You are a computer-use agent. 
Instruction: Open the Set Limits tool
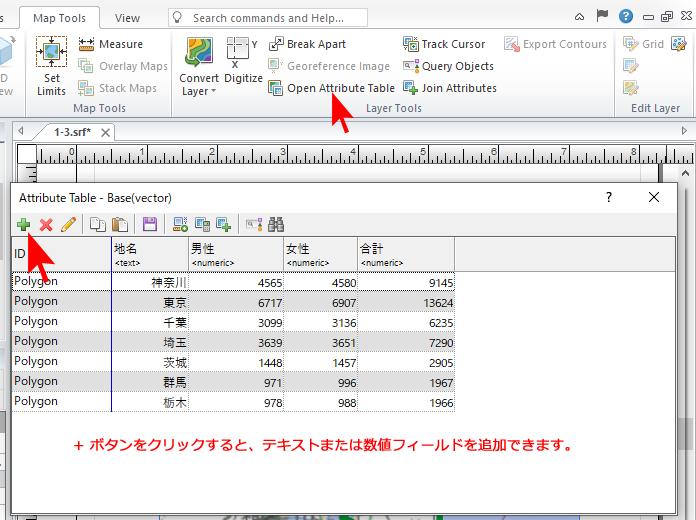52,65
